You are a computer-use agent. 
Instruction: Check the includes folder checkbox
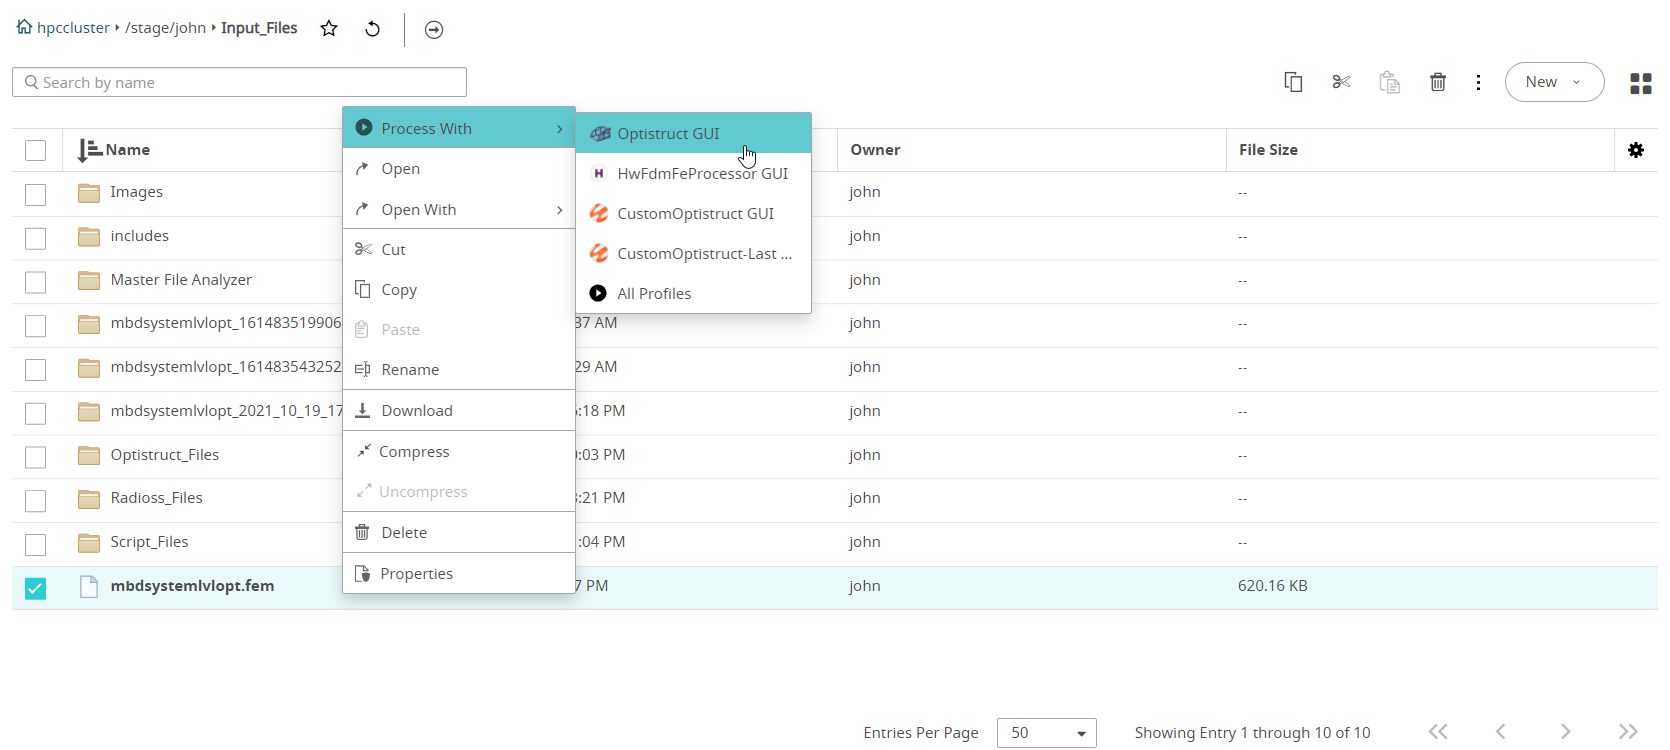tap(35, 238)
